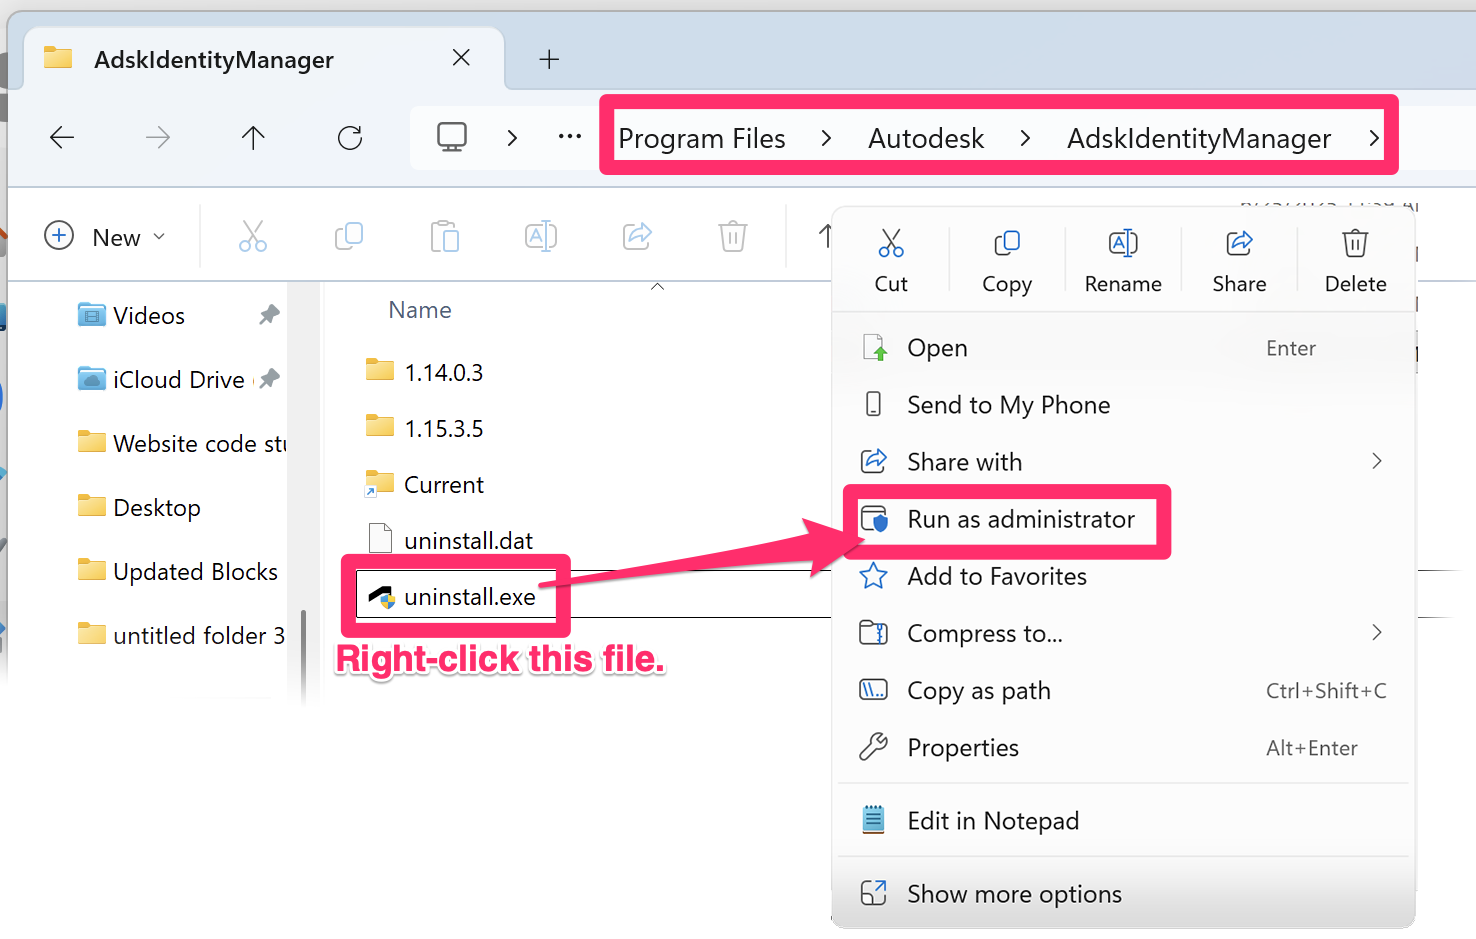Delete the file using the trash icon
Image resolution: width=1476 pixels, height=939 pixels.
(x=1355, y=258)
